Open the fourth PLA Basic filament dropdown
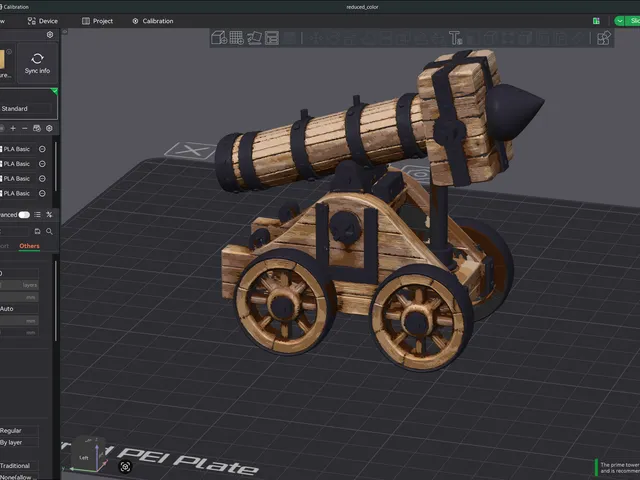Viewport: 640px width, 480px height. click(x=16, y=193)
